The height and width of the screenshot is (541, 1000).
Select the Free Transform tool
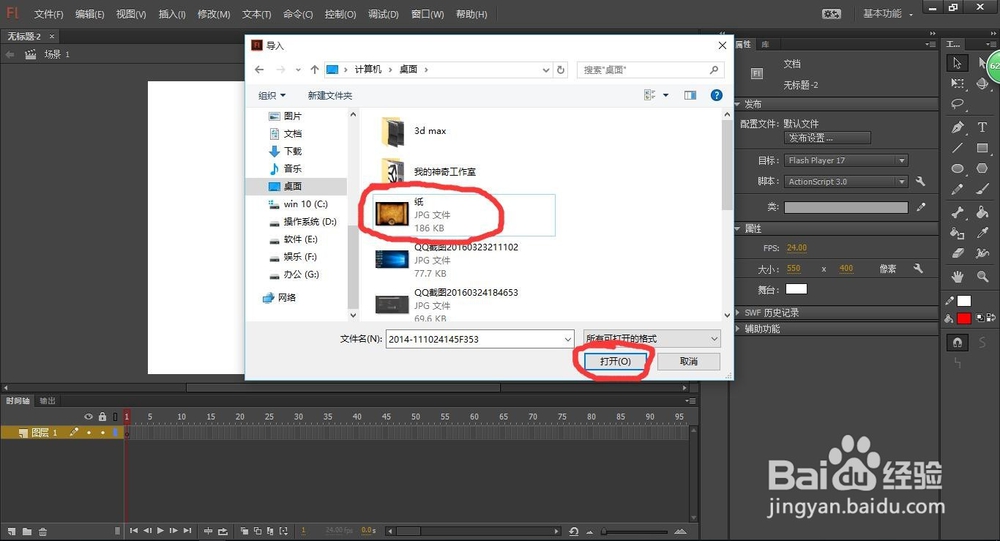(x=957, y=84)
